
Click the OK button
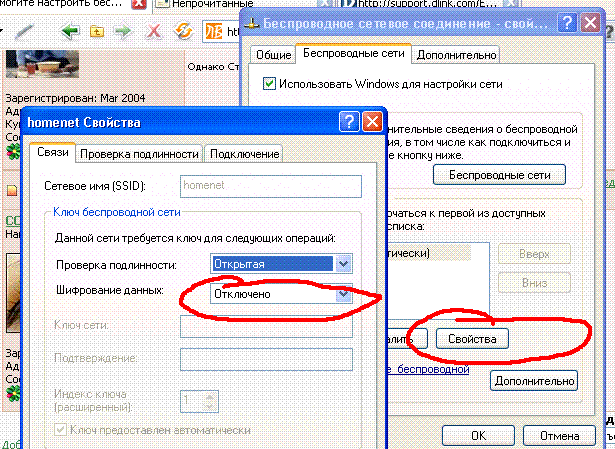479,436
